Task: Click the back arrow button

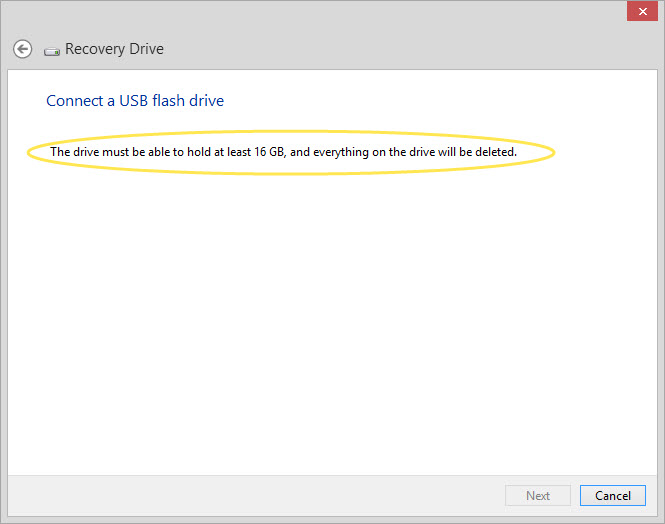Action: [22, 49]
